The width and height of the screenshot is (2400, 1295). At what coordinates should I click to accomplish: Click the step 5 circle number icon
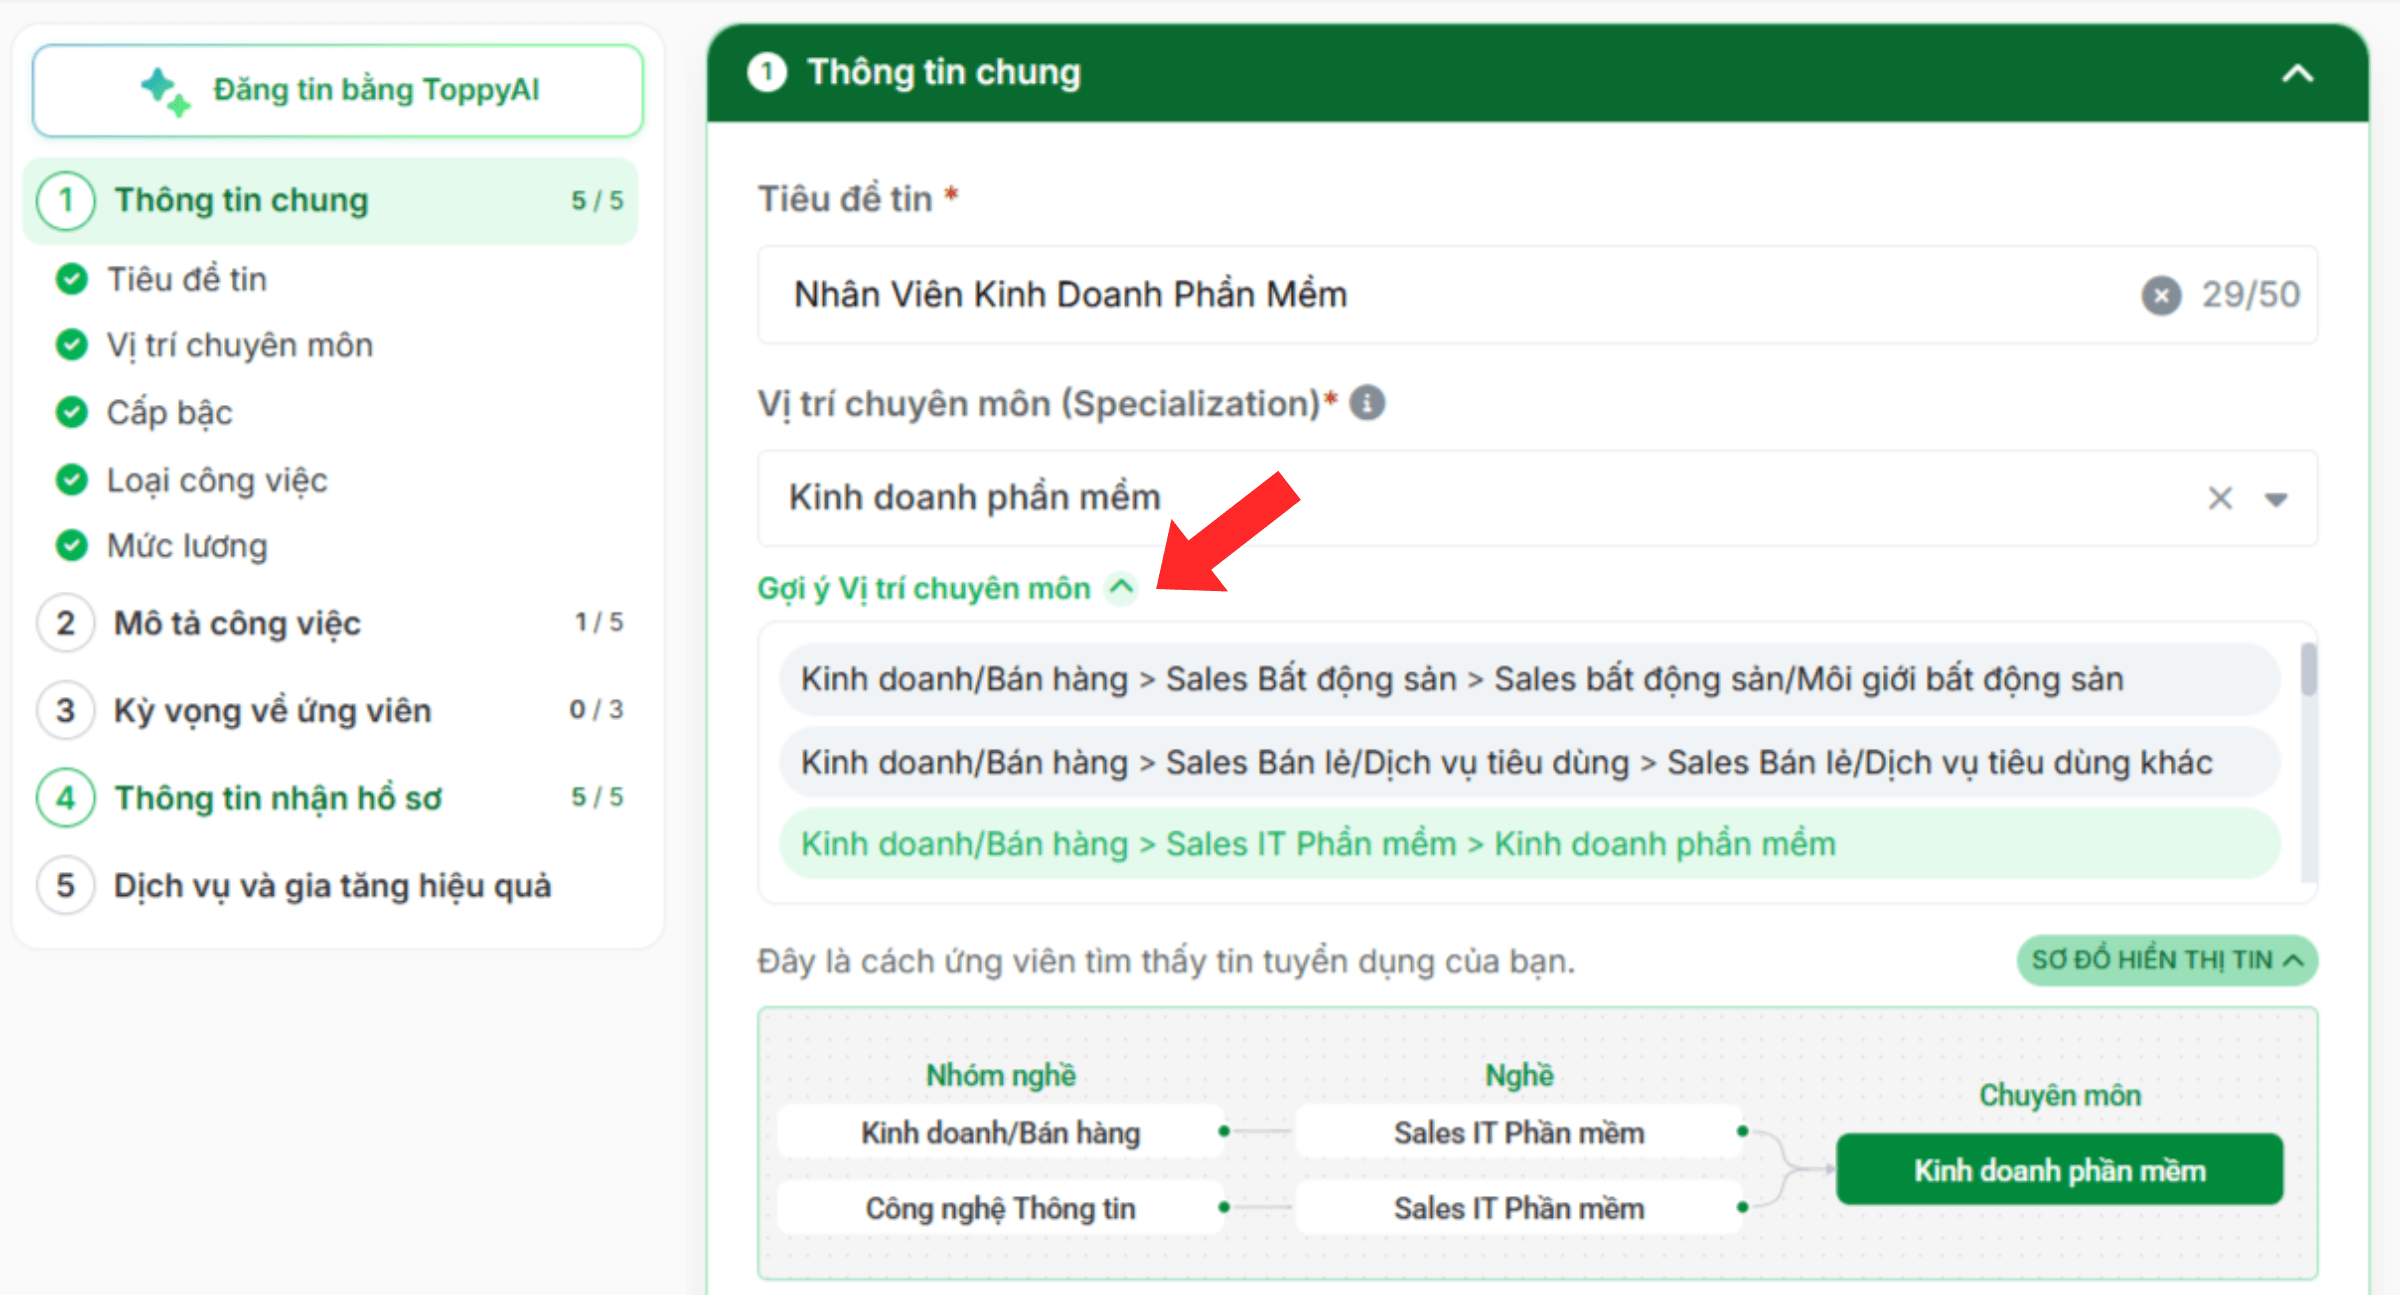(66, 886)
